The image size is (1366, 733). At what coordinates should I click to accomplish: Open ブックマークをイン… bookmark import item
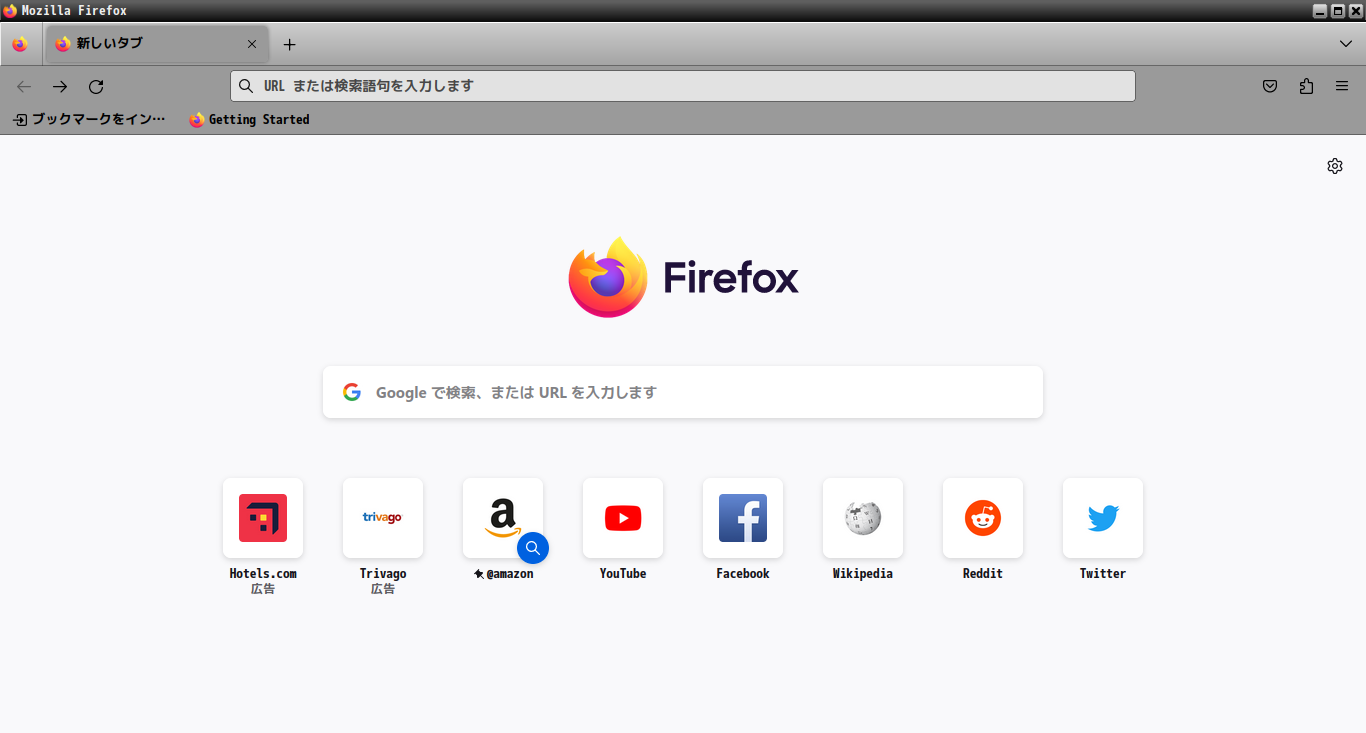point(89,119)
